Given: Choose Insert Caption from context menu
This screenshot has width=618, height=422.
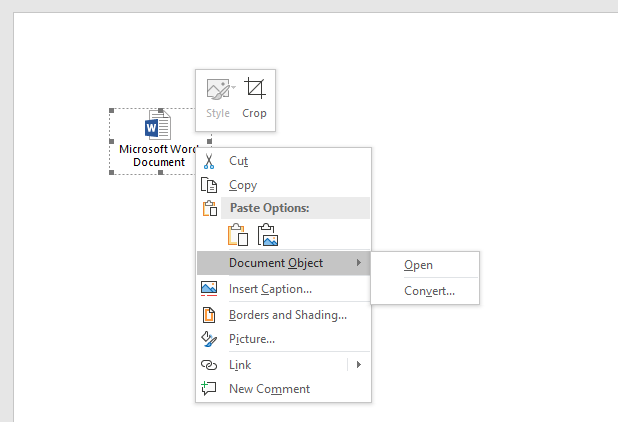Looking at the screenshot, I should tap(270, 289).
